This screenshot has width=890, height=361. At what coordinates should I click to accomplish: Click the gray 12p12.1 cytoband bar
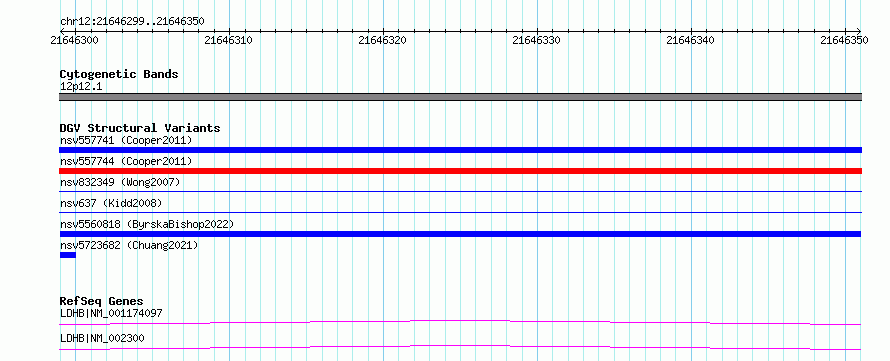460,97
